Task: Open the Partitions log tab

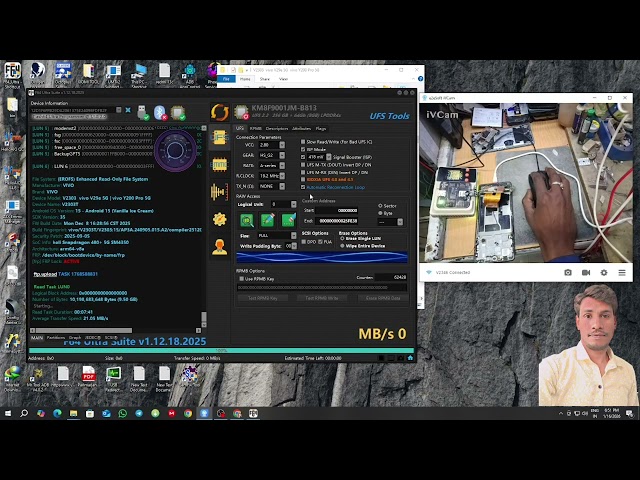Action: 56,338
